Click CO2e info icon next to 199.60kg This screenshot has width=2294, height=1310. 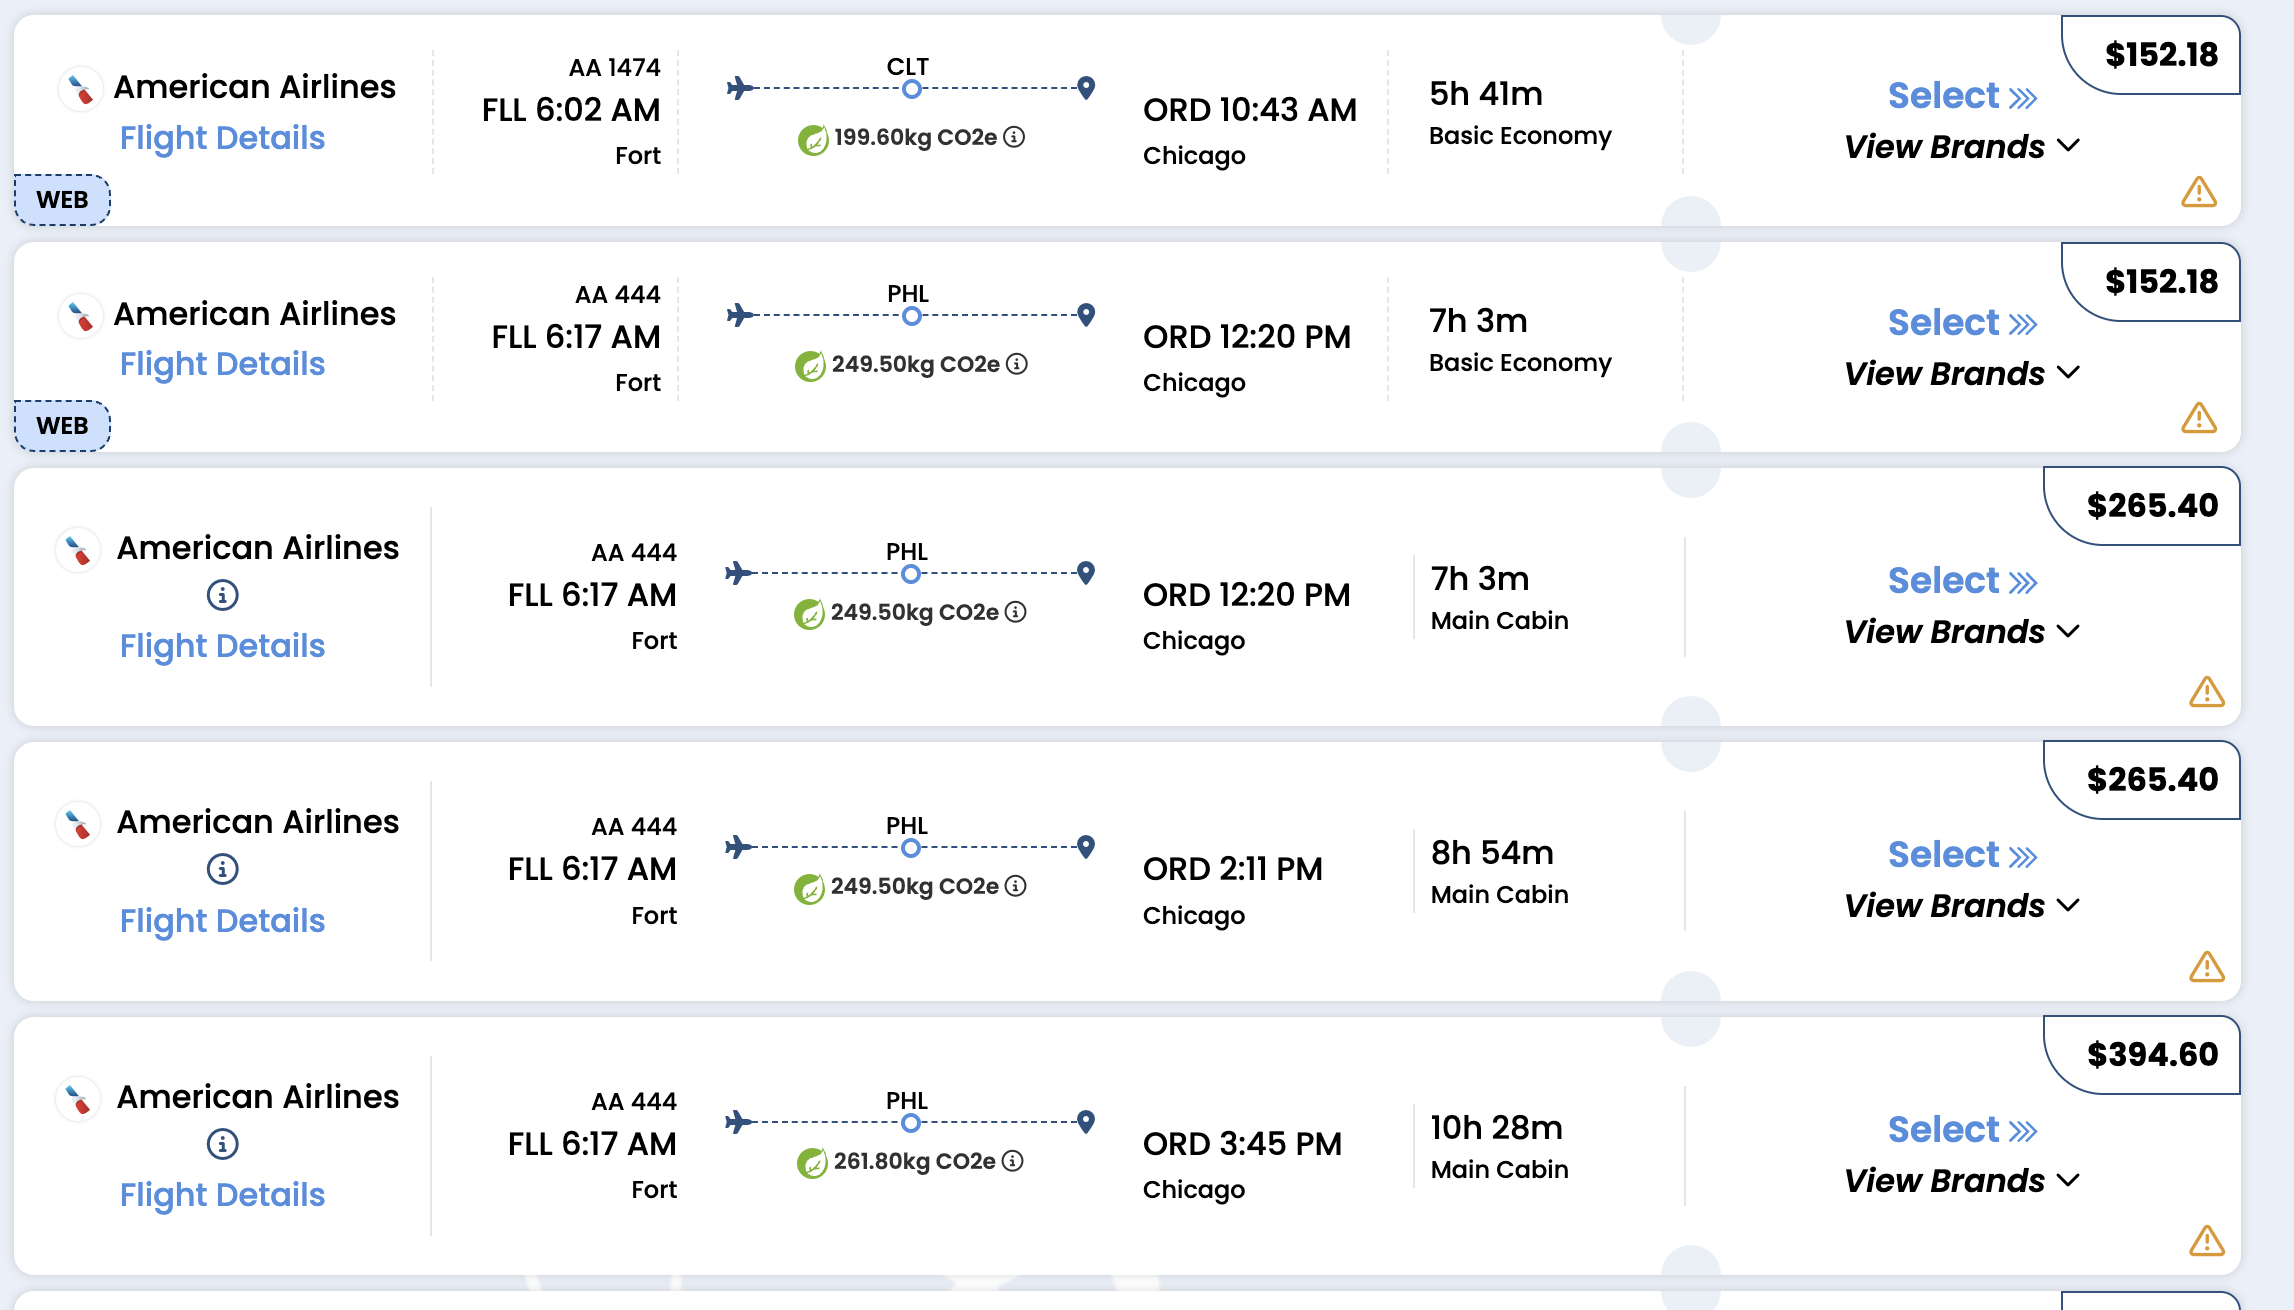tap(1014, 137)
